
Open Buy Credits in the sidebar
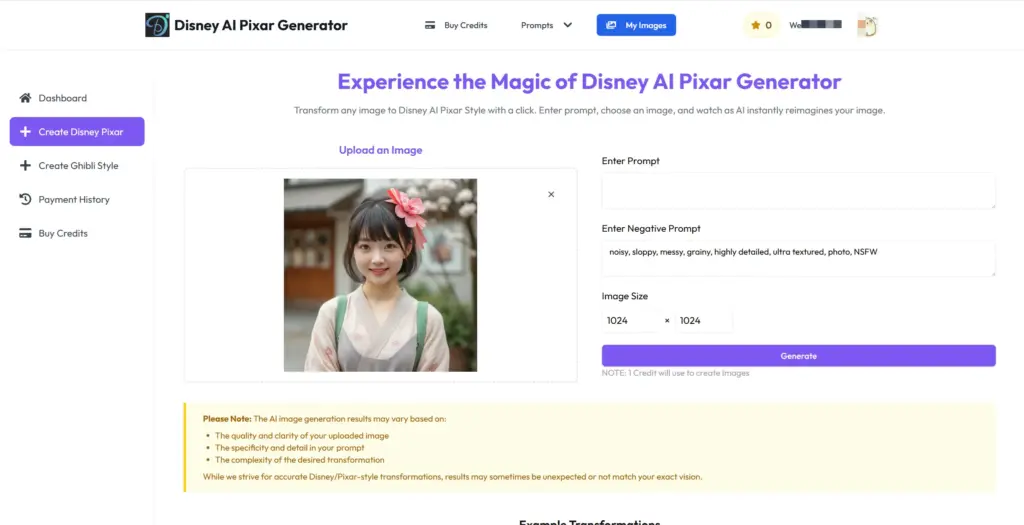point(77,233)
